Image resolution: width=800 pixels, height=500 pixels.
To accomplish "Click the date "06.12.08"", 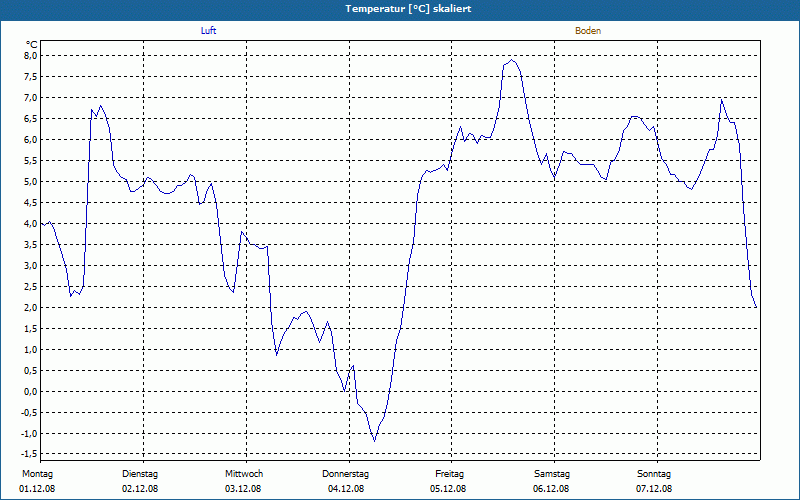I will click(x=551, y=489).
